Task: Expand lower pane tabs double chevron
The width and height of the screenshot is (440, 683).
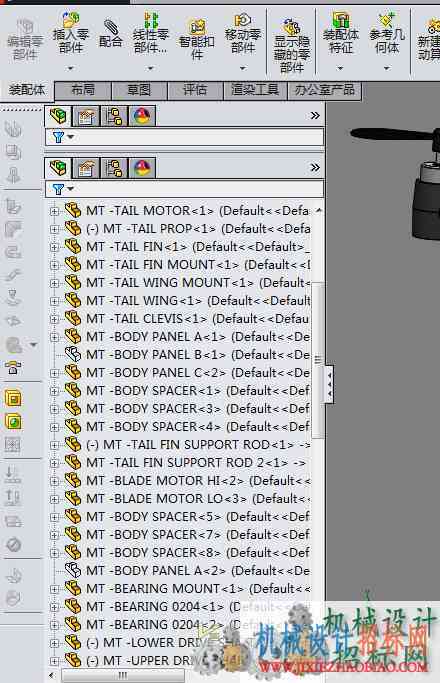Action: coord(315,167)
